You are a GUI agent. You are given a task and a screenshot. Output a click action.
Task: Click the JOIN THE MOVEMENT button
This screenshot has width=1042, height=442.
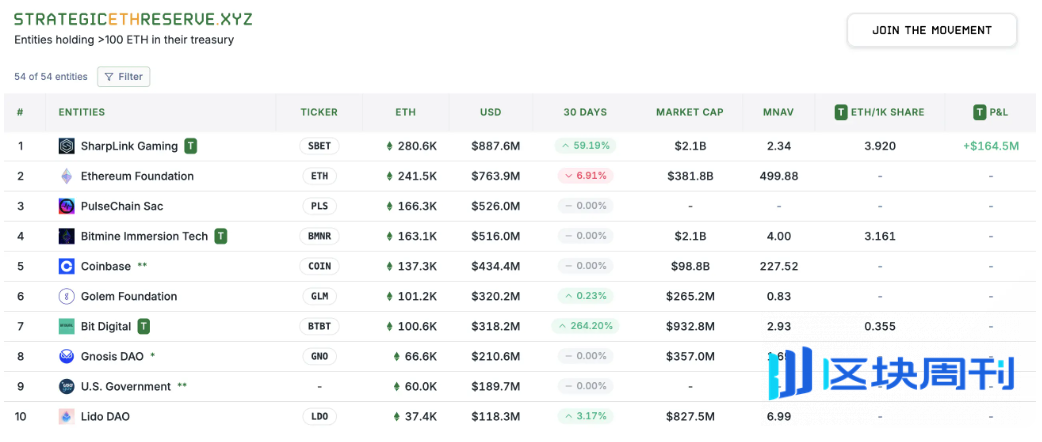[932, 30]
